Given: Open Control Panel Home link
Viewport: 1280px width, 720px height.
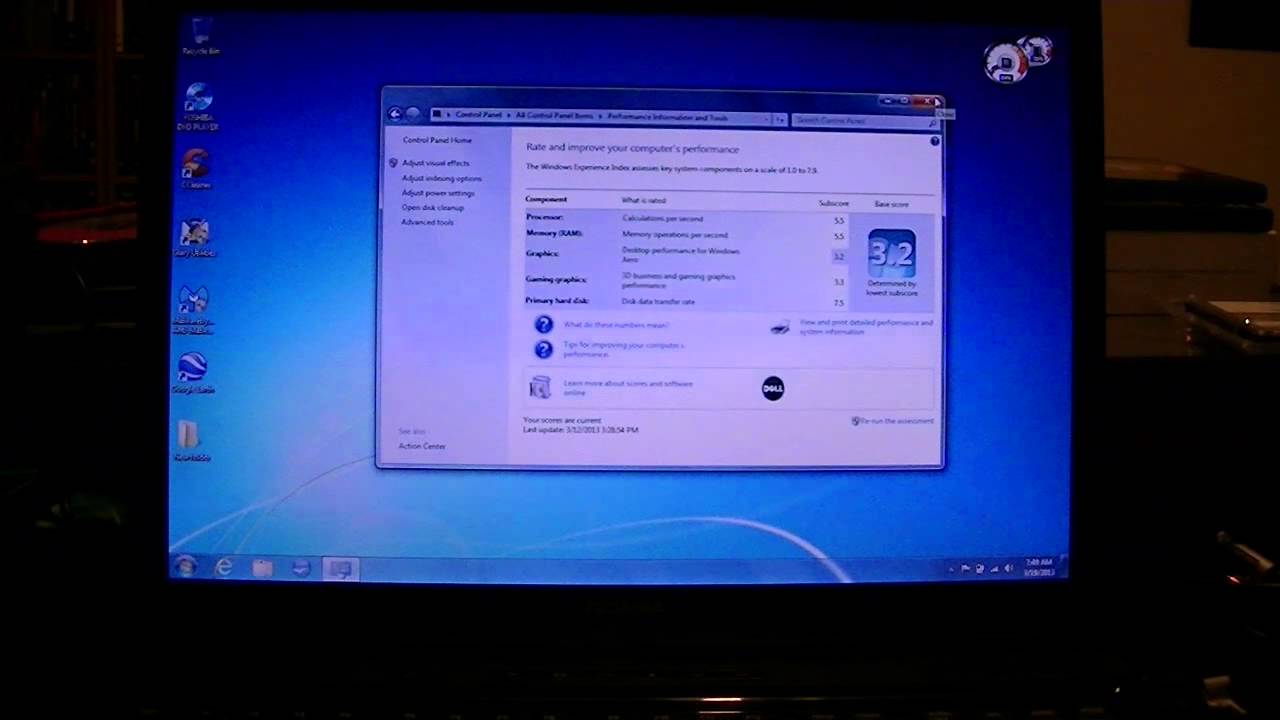Looking at the screenshot, I should coord(437,140).
